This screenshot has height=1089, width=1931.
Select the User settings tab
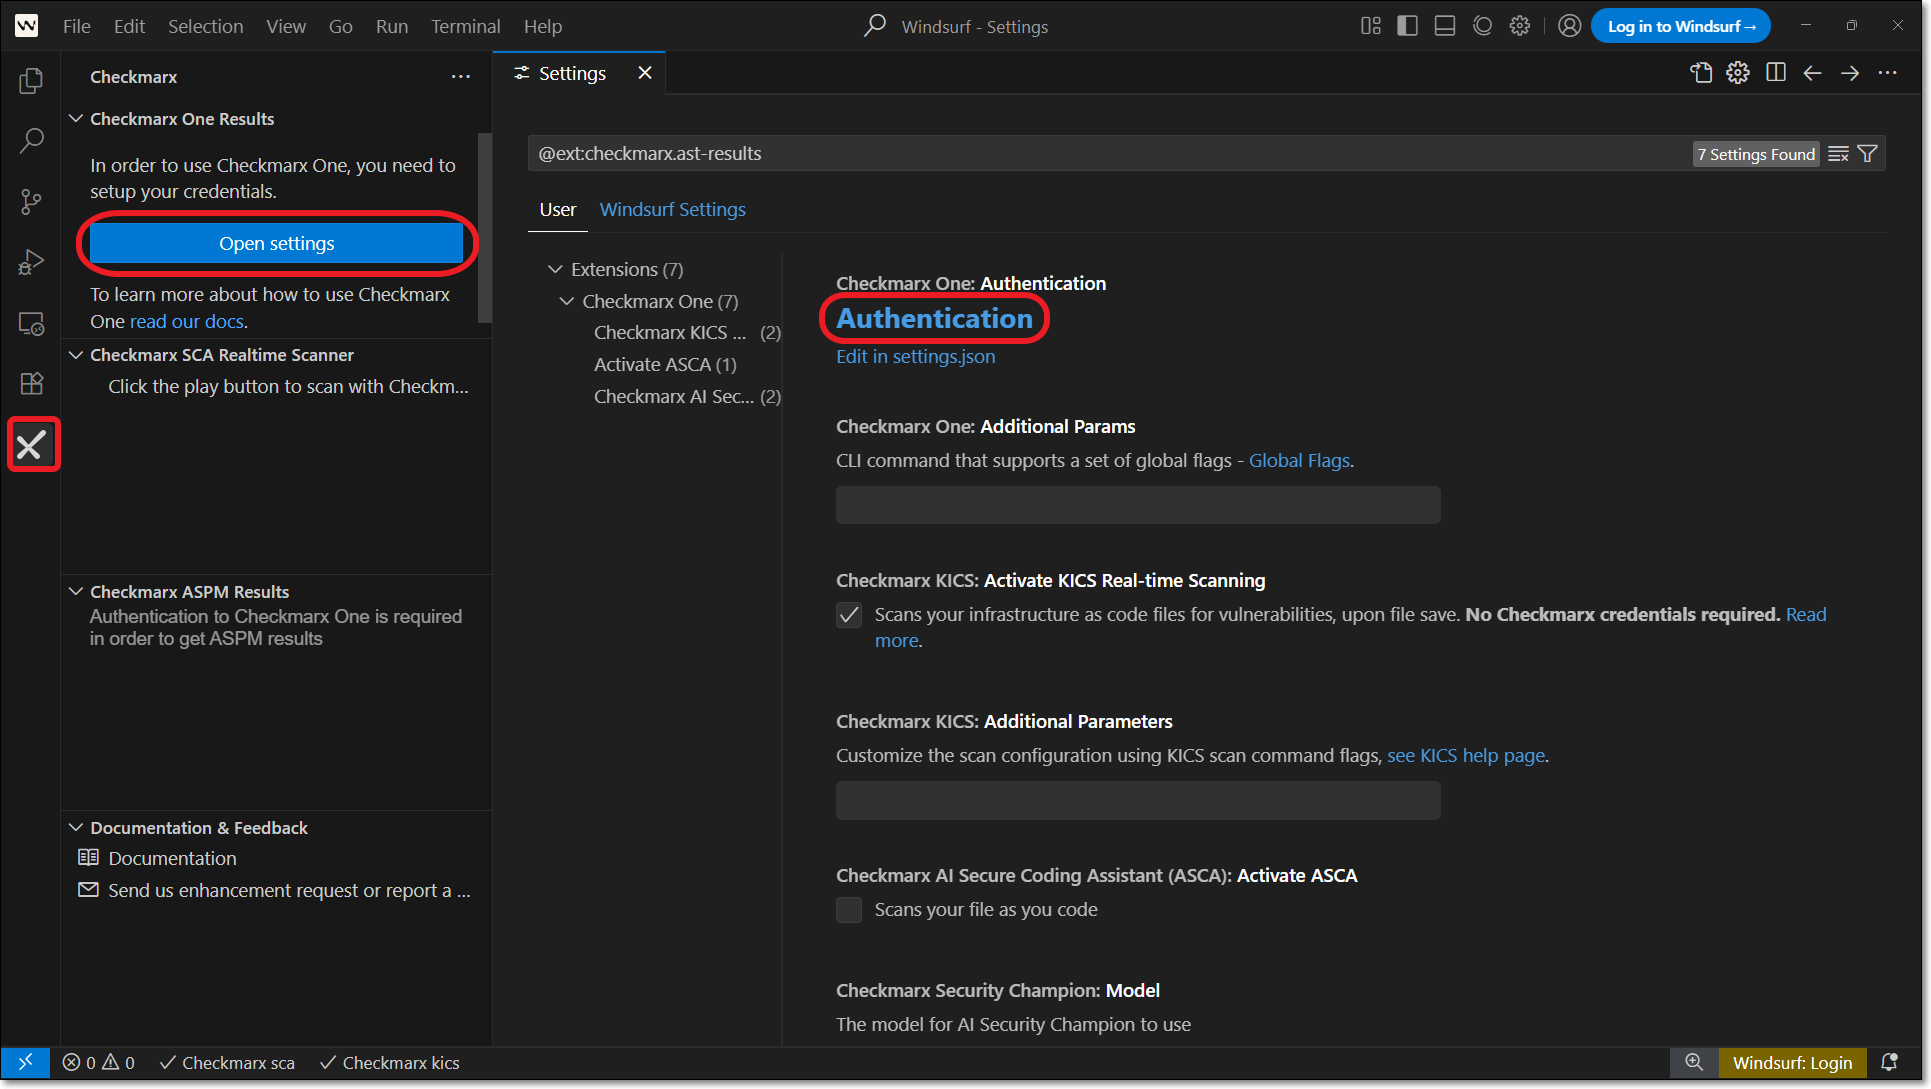558,210
